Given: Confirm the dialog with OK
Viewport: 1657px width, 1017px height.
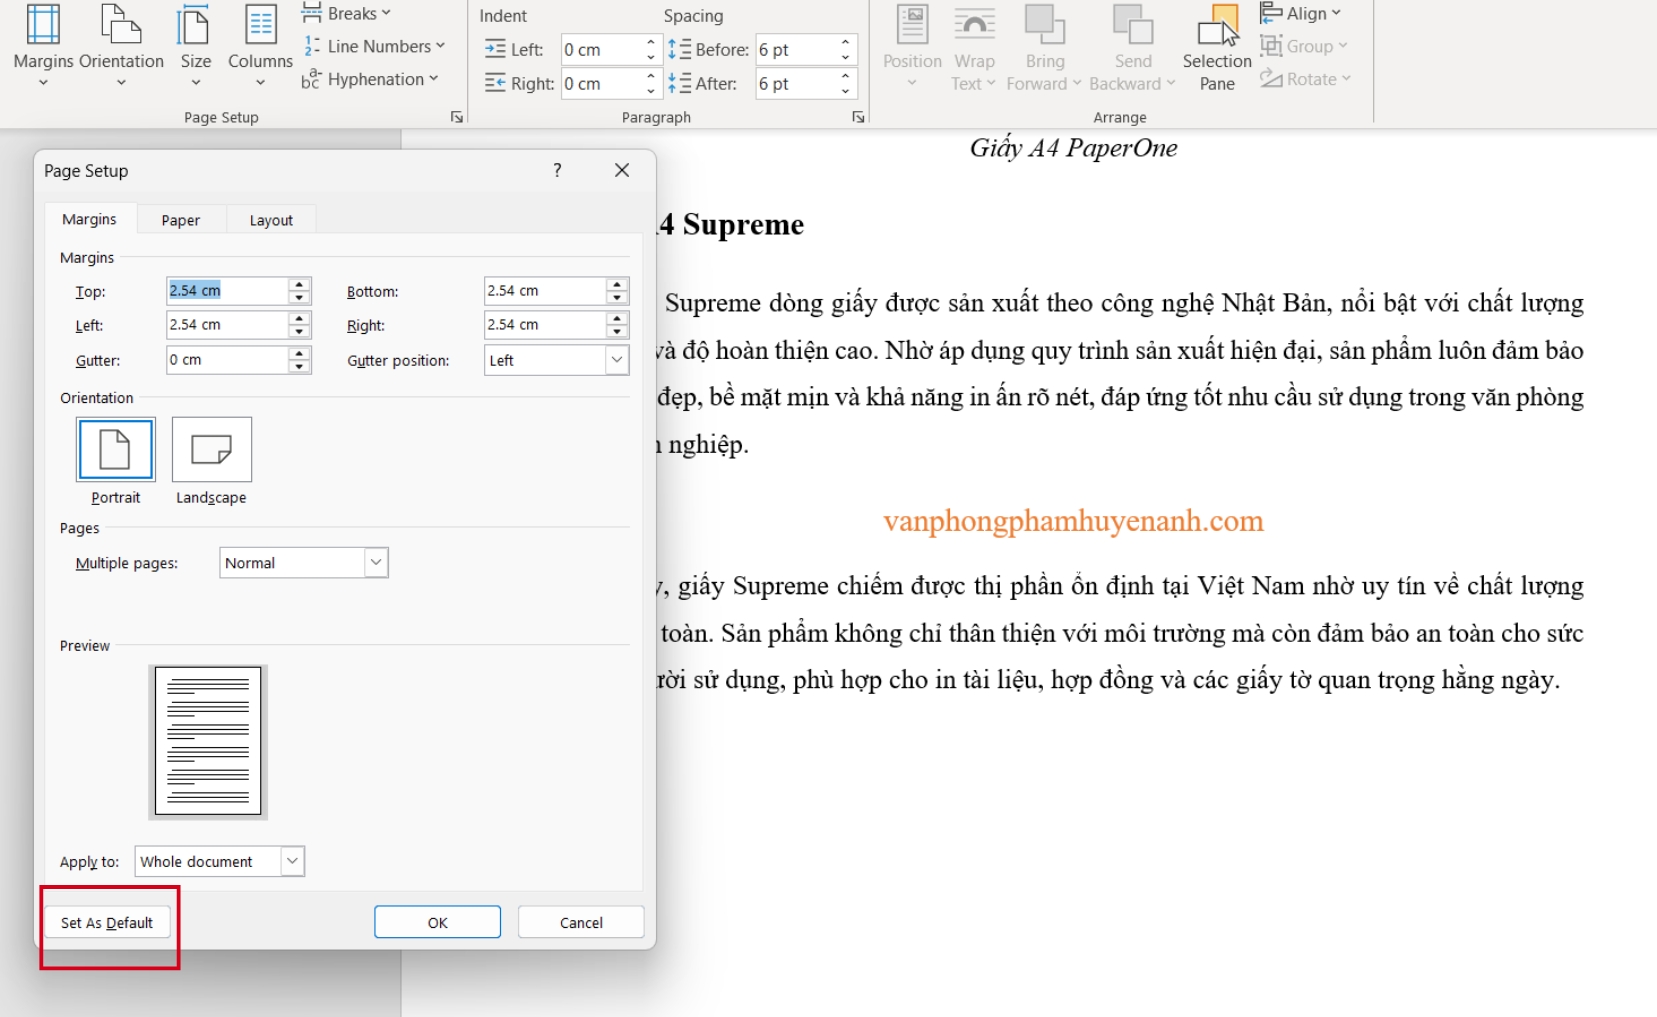Looking at the screenshot, I should click(x=437, y=923).
